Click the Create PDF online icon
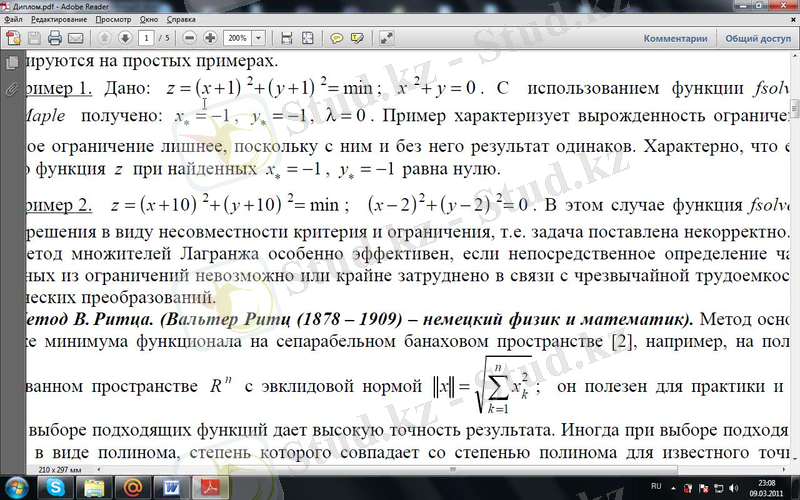Viewport: 800px width, 500px height. point(13,38)
